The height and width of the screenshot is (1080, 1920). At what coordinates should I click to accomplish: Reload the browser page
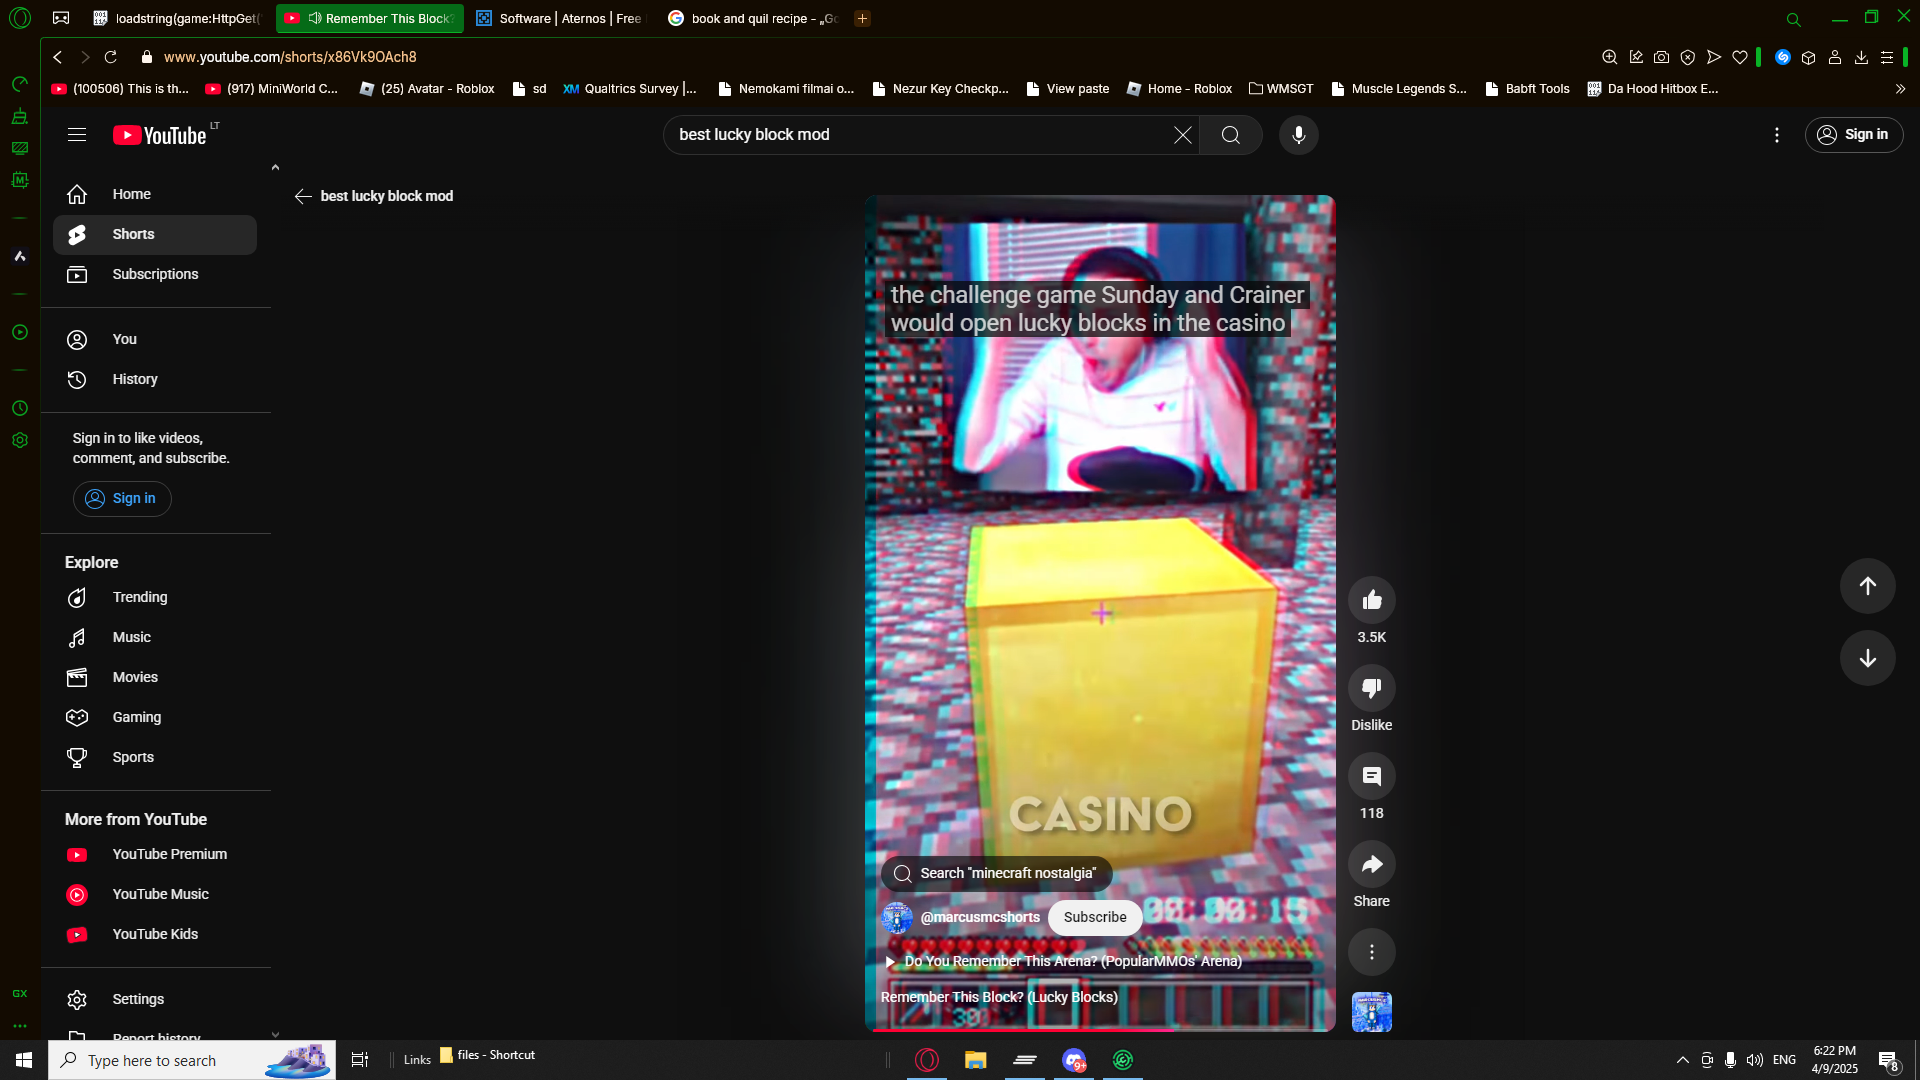111,57
